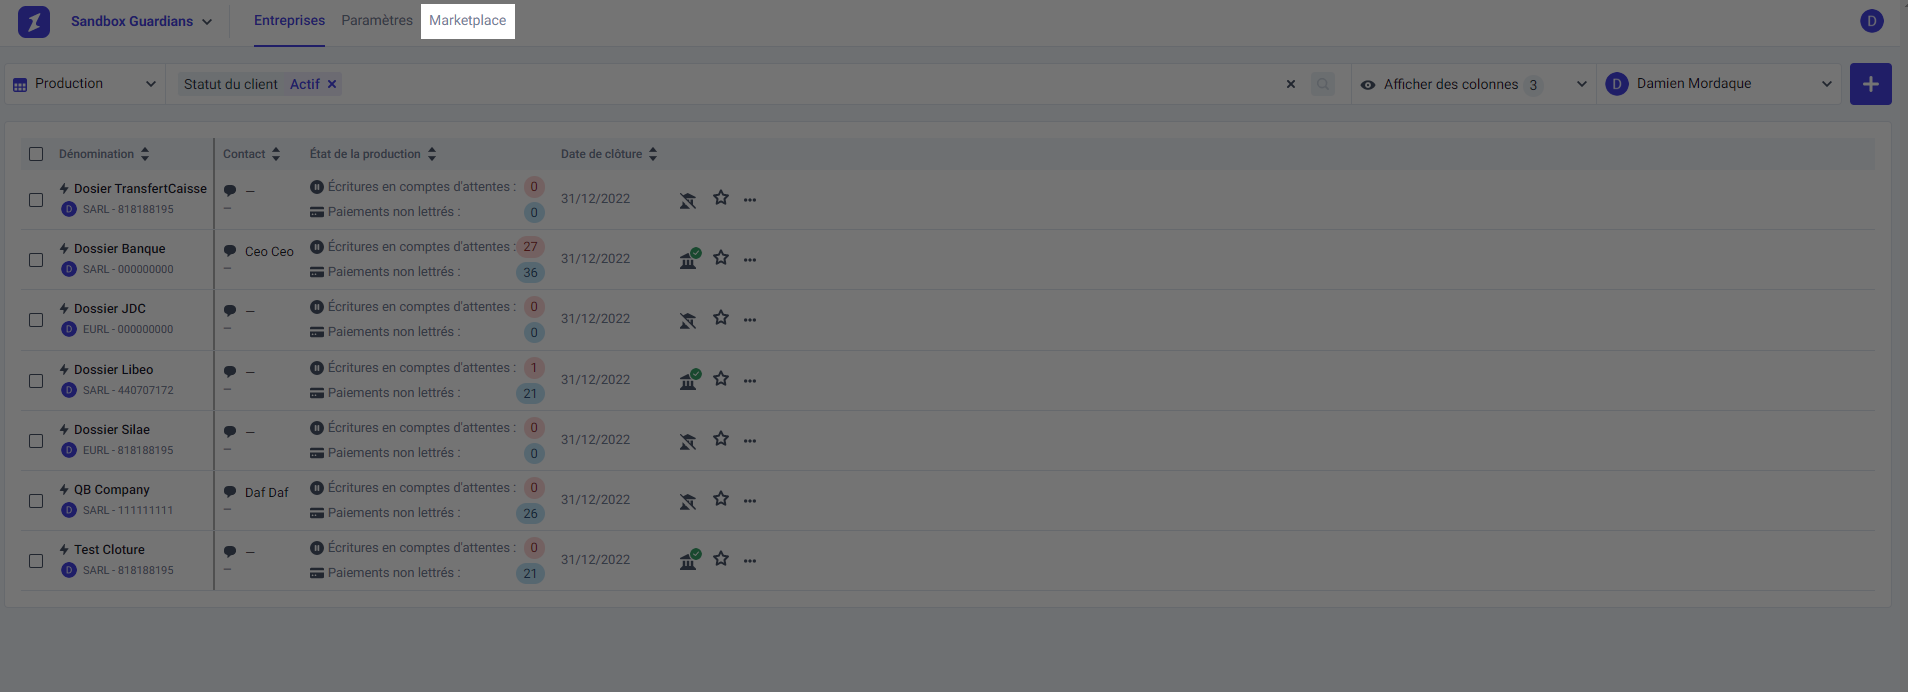The image size is (1908, 692).
Task: Open the Dosier TransfertCaisse company
Action: (x=140, y=189)
